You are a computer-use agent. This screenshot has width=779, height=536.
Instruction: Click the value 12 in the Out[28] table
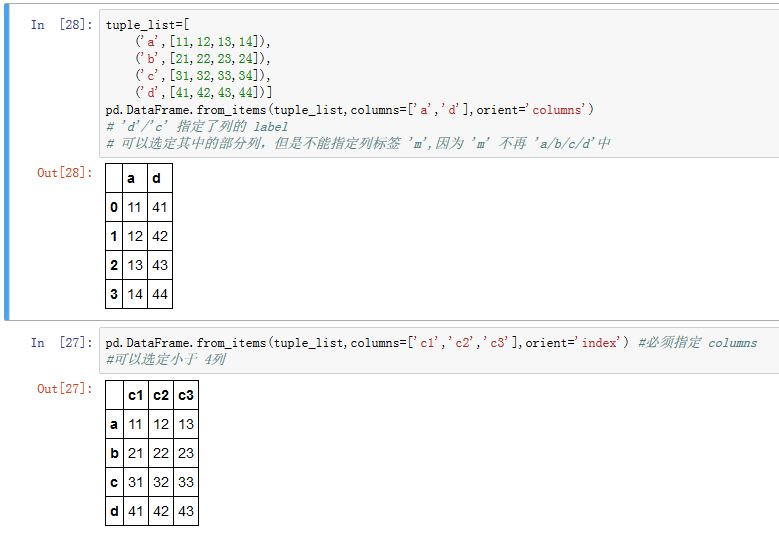coord(133,236)
